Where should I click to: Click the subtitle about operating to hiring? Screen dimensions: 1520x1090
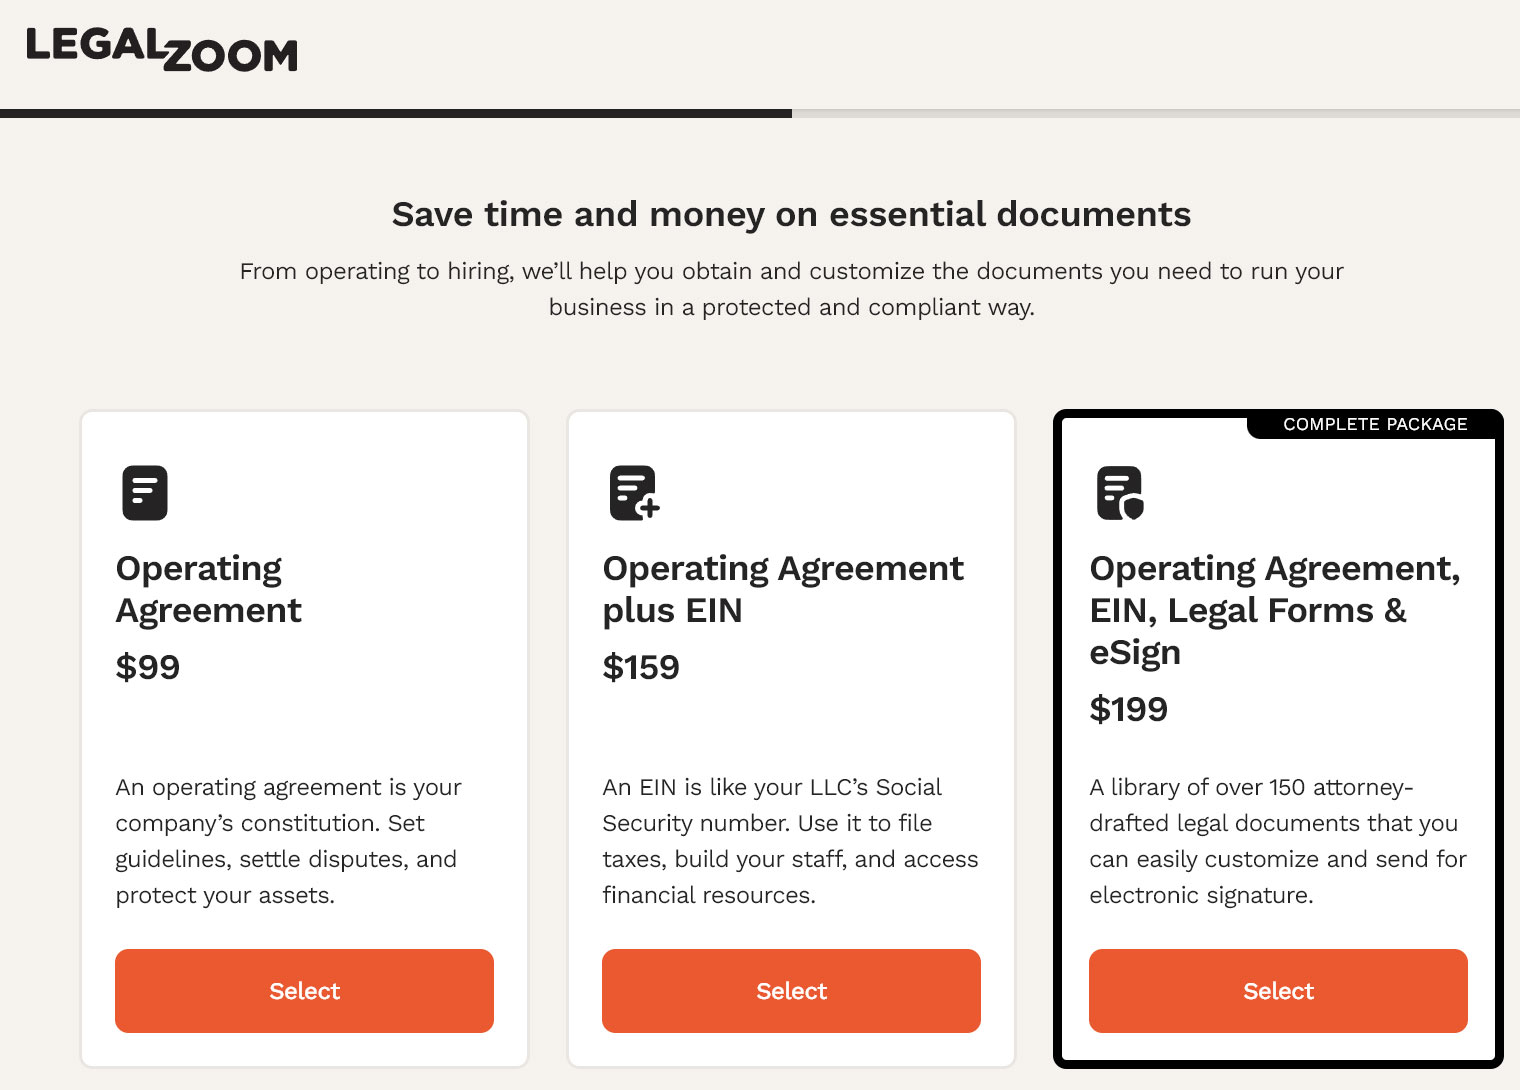pyautogui.click(x=791, y=289)
